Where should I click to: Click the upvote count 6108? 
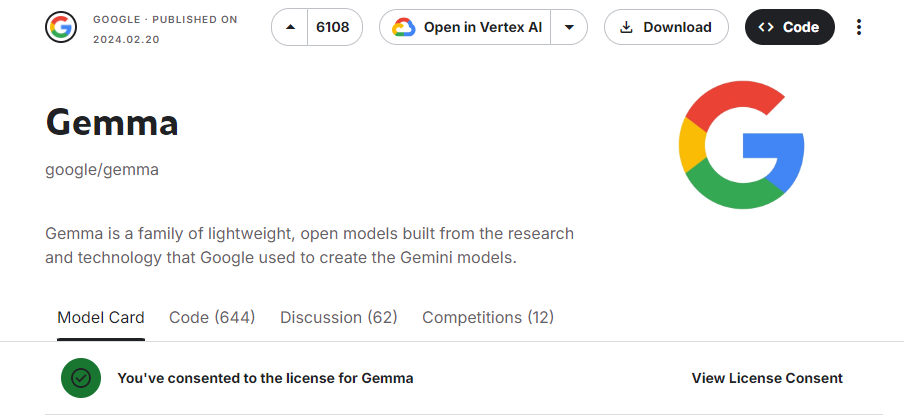(x=333, y=27)
